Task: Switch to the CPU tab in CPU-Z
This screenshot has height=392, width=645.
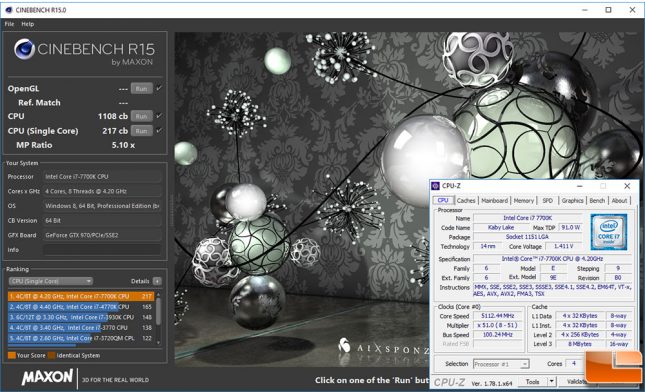Action: (443, 200)
